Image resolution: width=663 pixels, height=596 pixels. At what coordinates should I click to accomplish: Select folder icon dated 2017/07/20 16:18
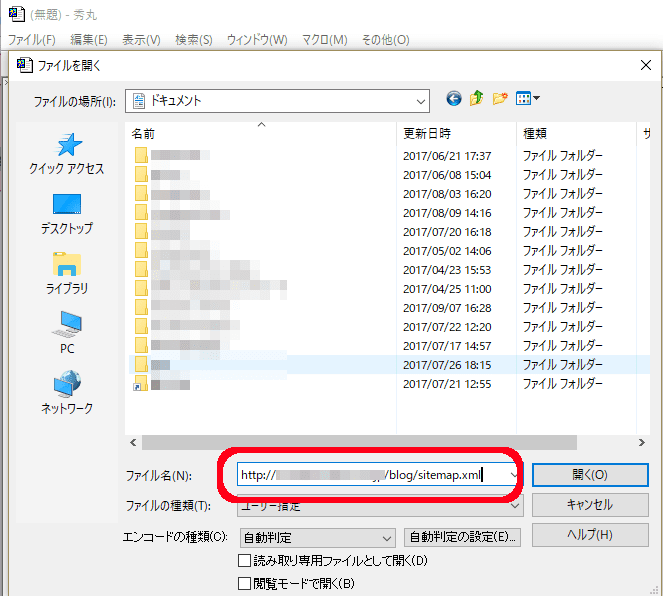[141, 231]
